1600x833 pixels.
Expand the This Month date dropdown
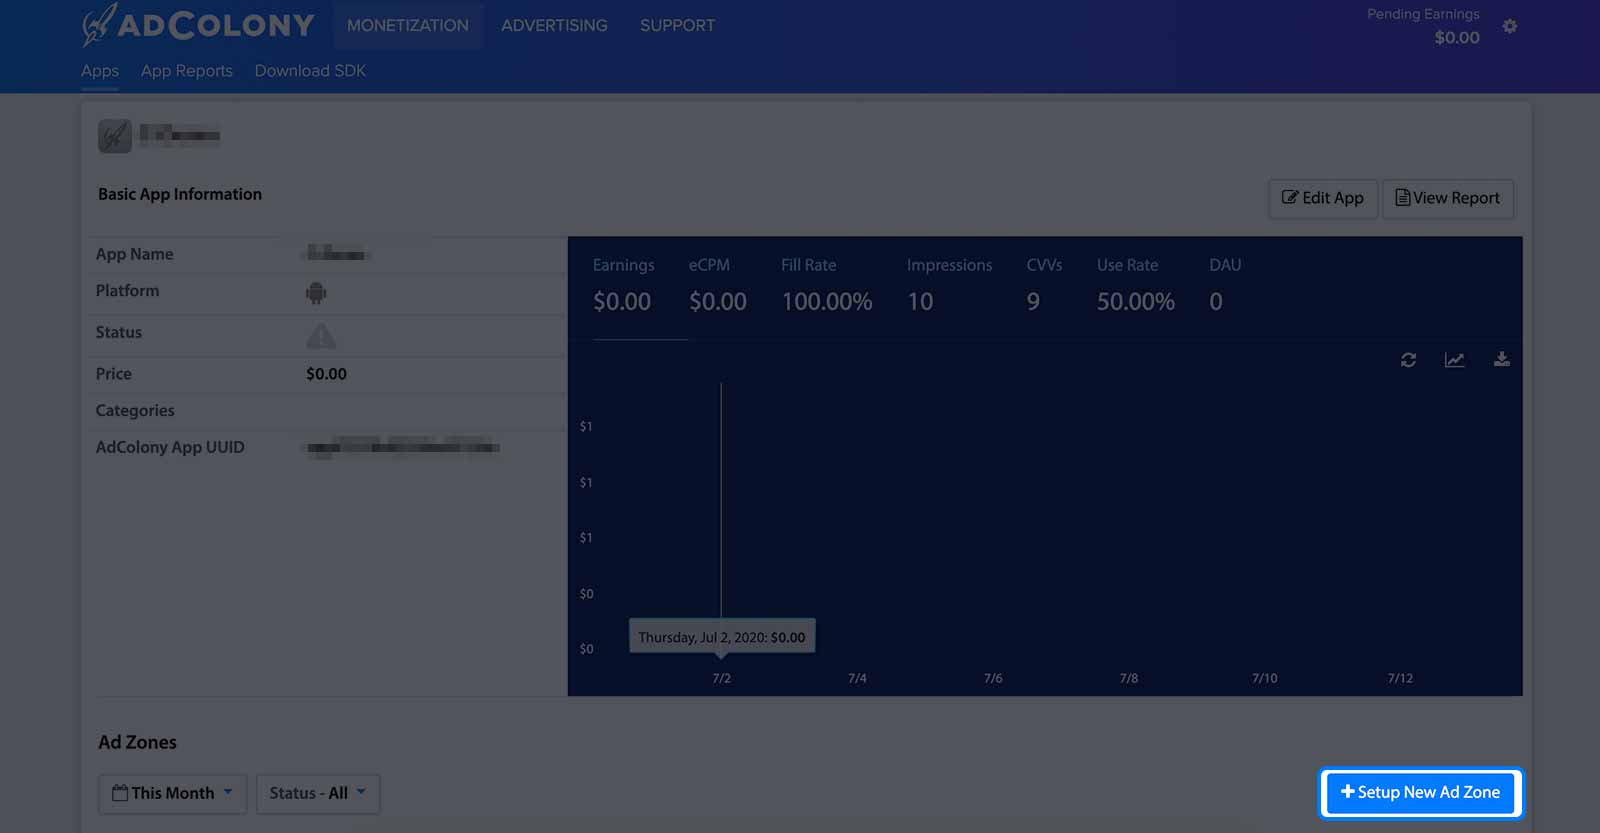[x=172, y=794]
